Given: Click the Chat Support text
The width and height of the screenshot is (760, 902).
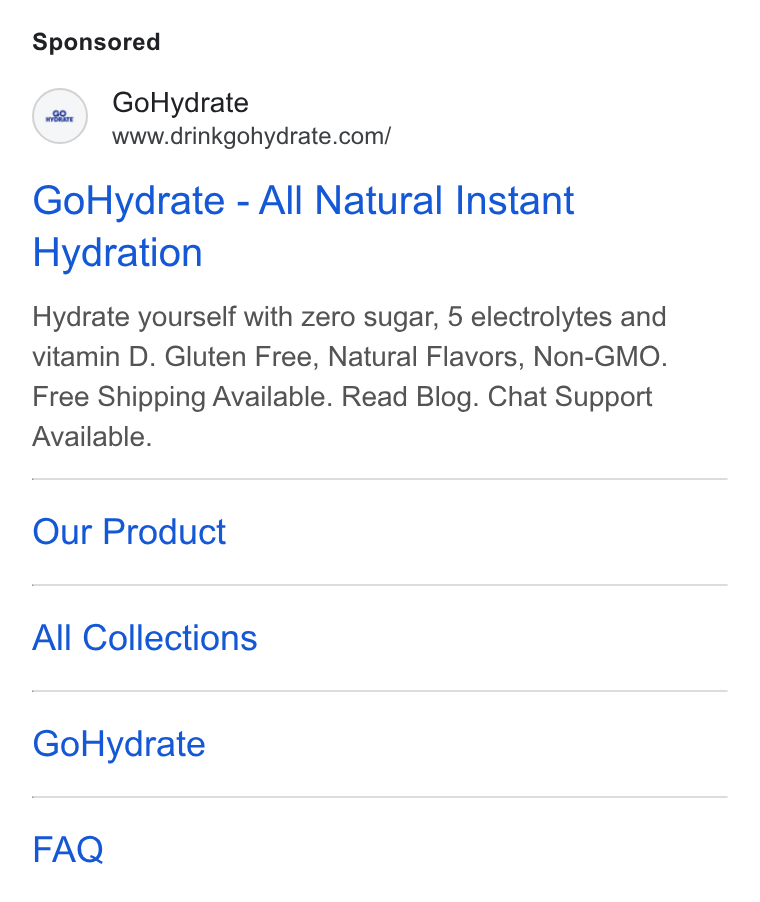Looking at the screenshot, I should click(570, 397).
